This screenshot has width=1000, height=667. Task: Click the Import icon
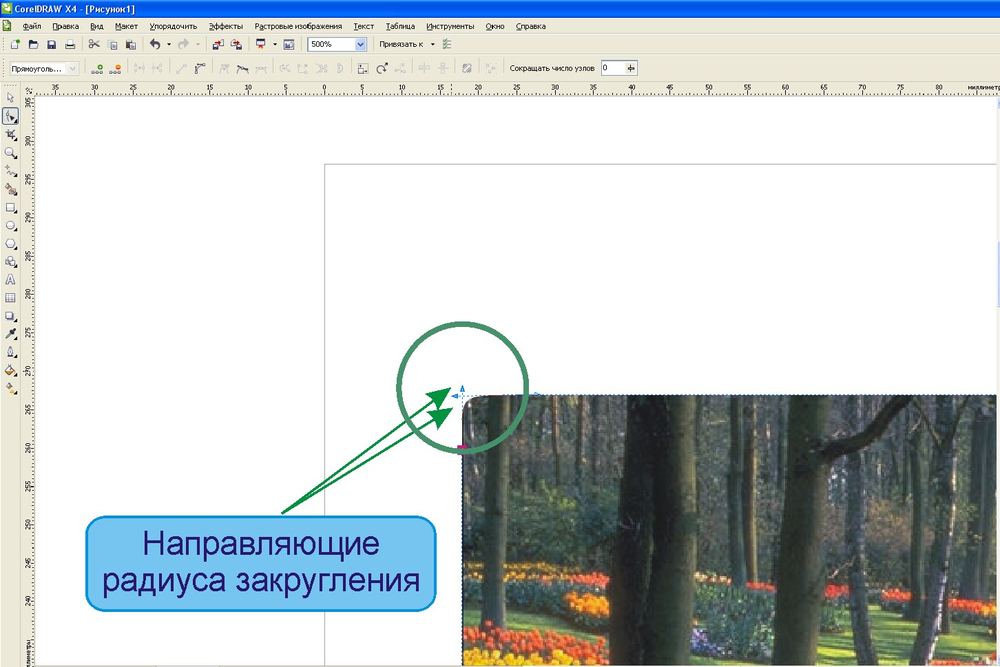218,44
